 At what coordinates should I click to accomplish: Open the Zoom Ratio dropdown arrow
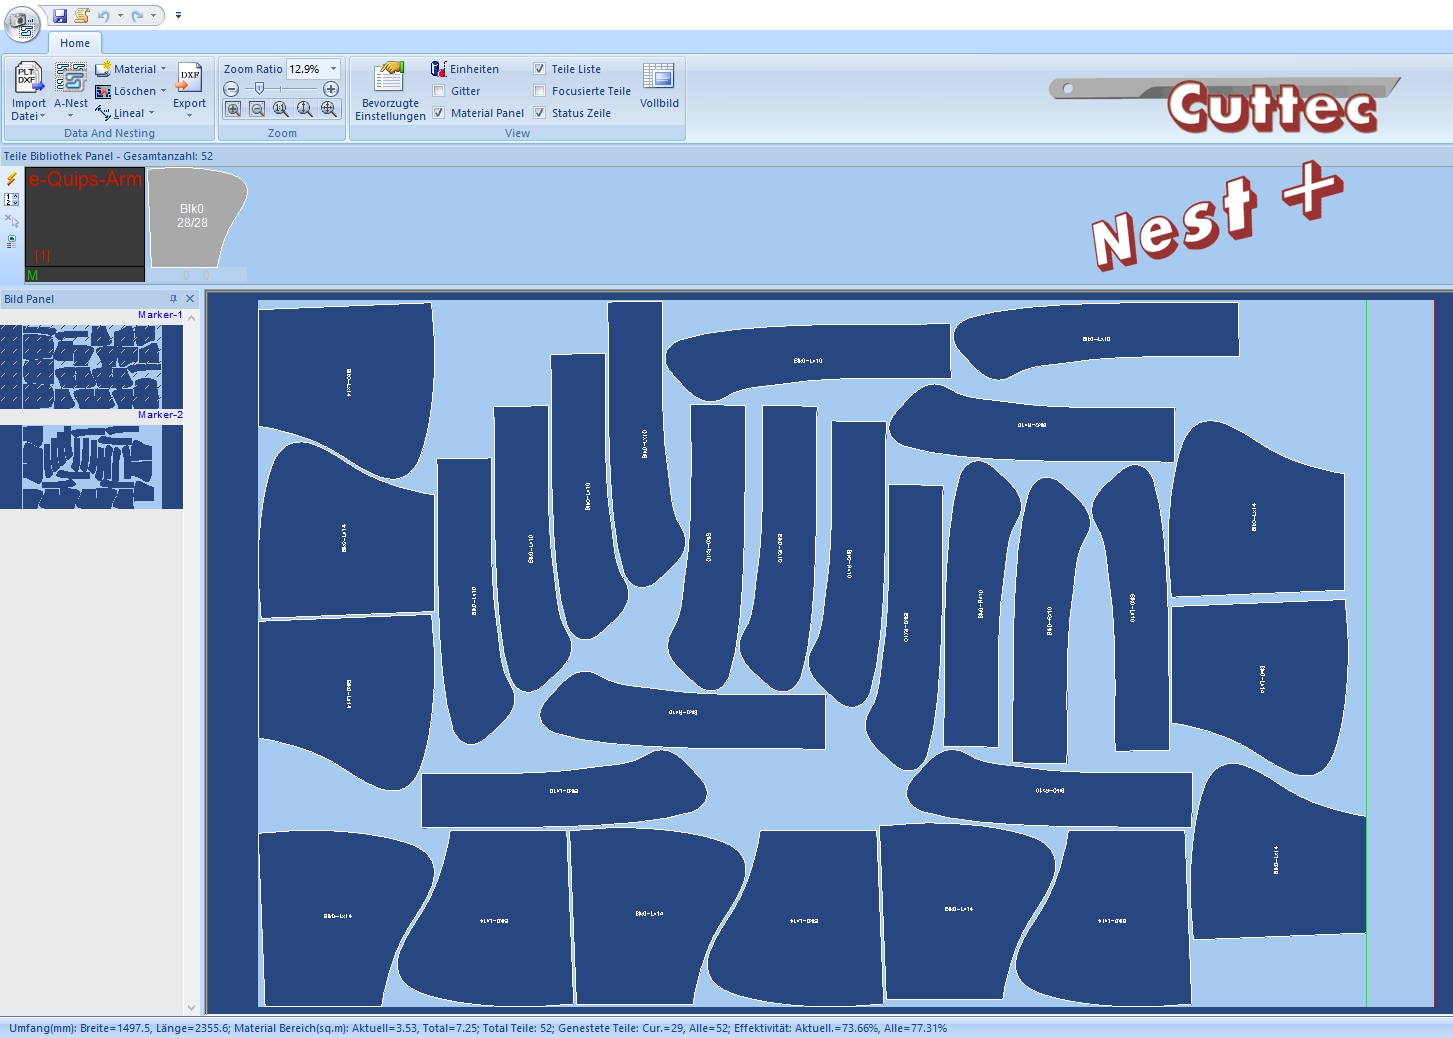pyautogui.click(x=334, y=69)
